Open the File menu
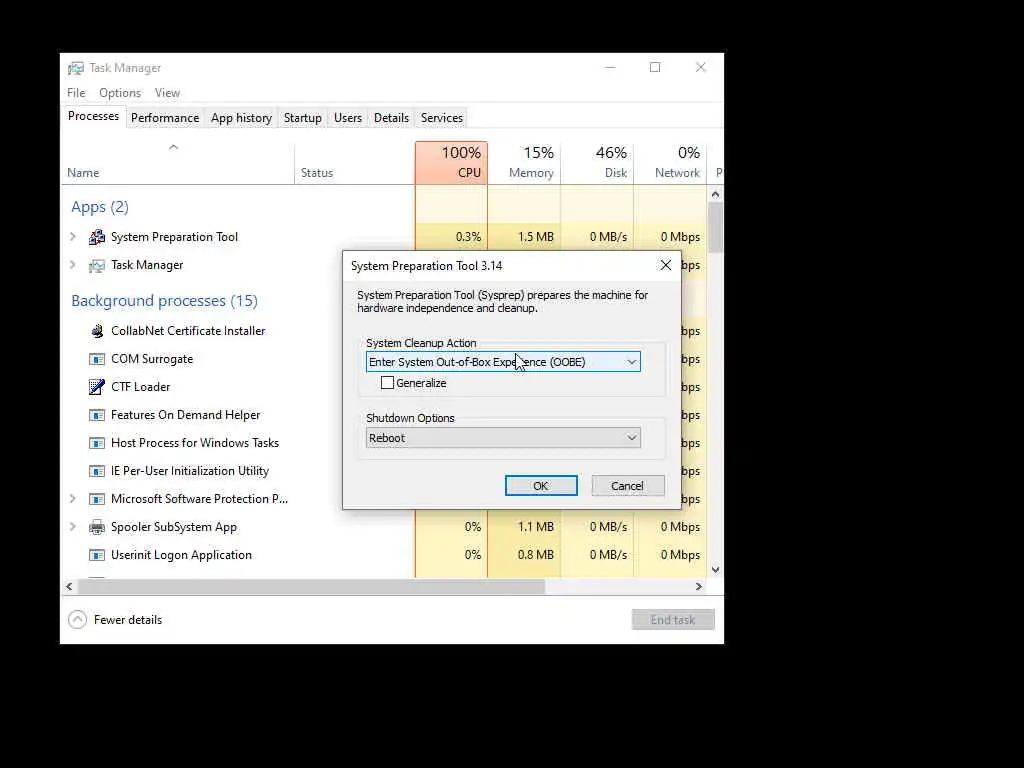This screenshot has height=768, width=1024. click(76, 93)
